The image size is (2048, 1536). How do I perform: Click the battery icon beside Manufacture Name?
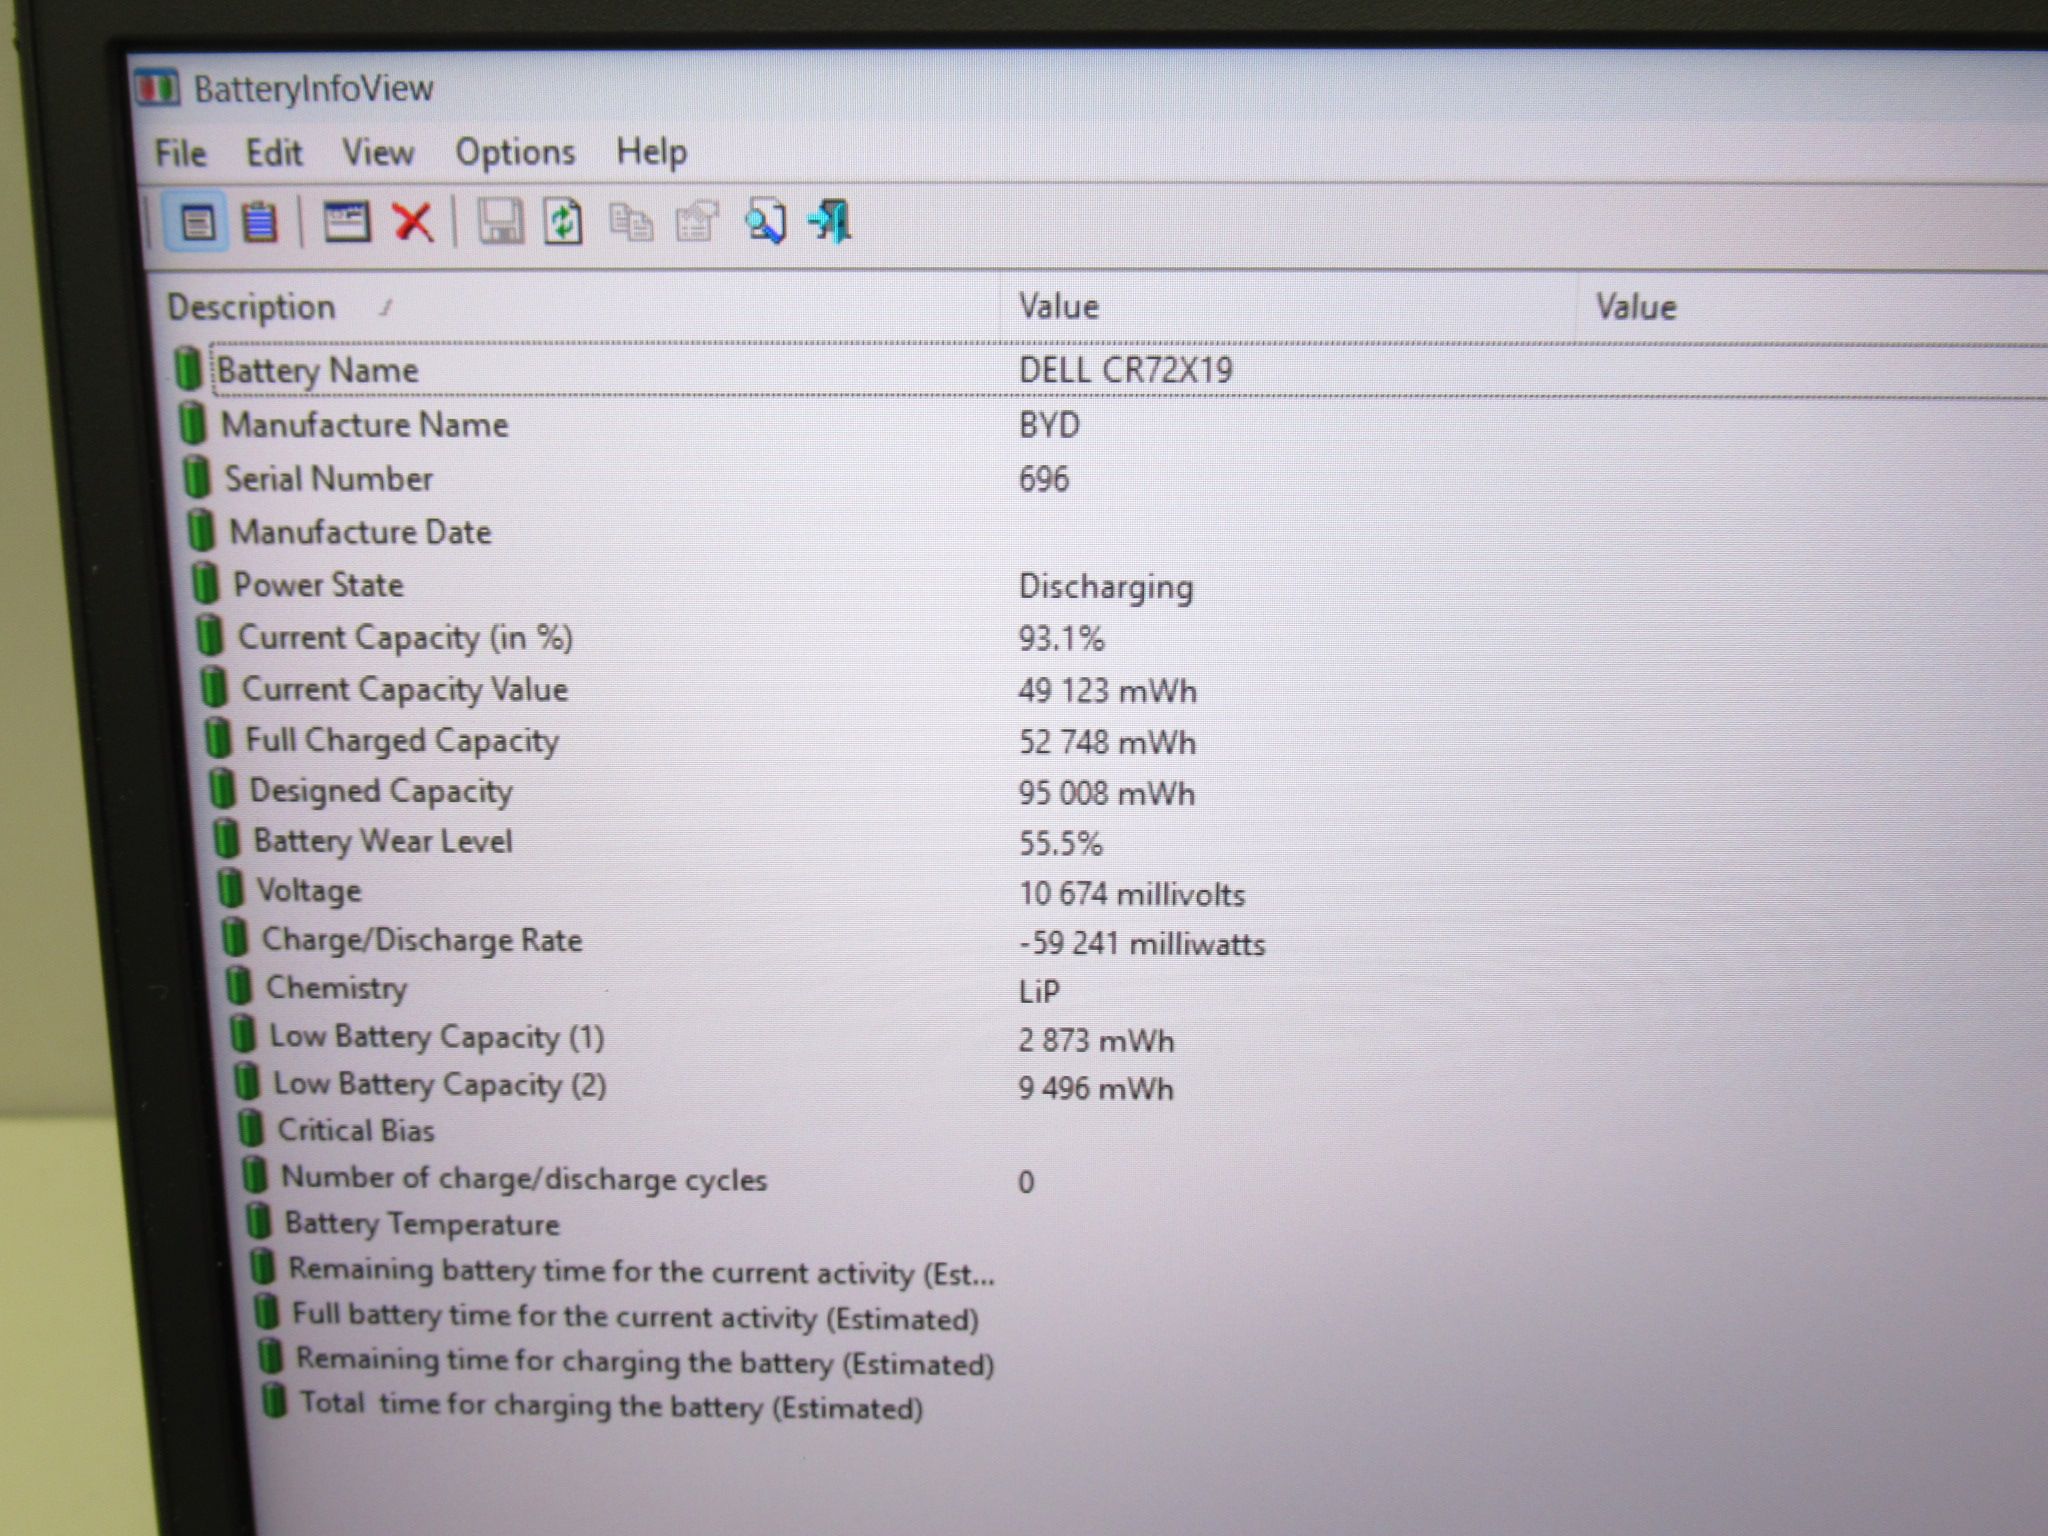[x=192, y=423]
